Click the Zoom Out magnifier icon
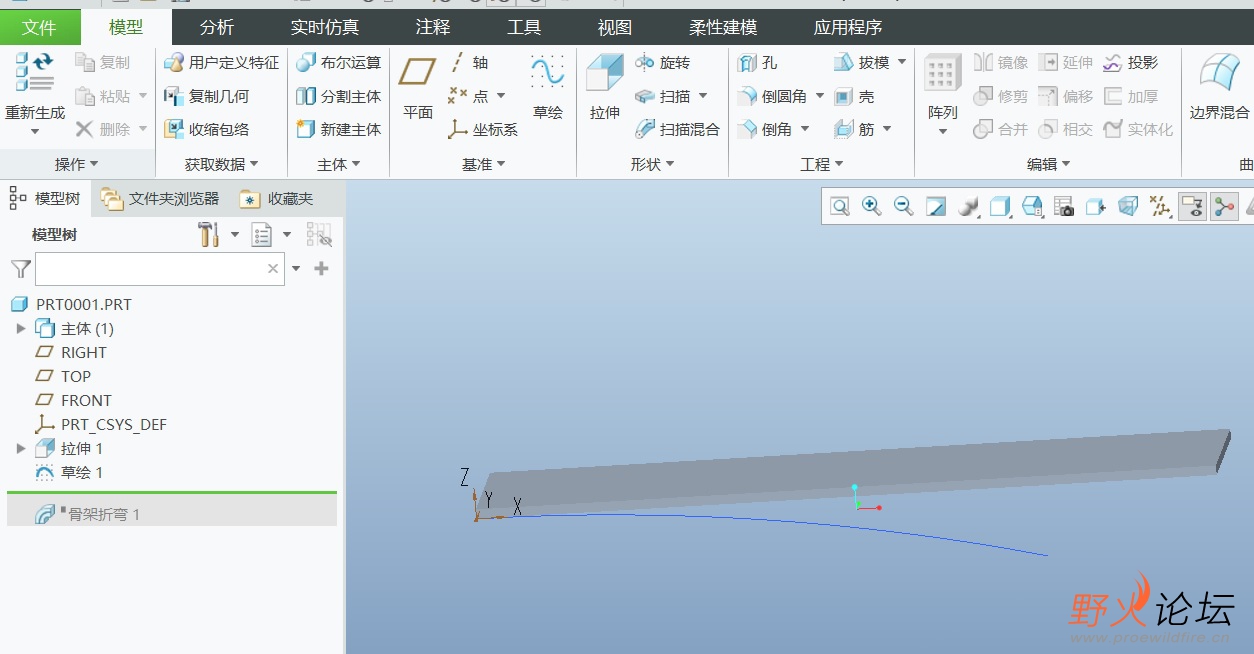 click(x=903, y=206)
